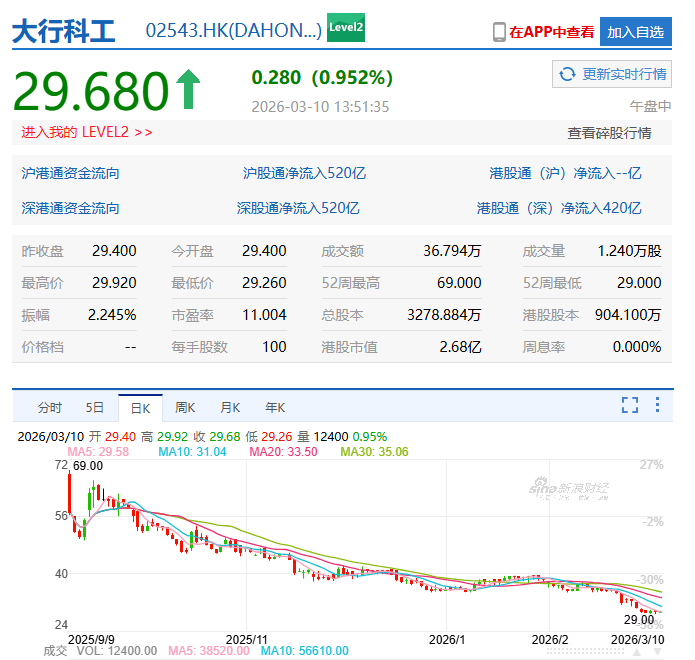Select the 月K chart tab
Screen dimensions: 695x660
pos(230,407)
